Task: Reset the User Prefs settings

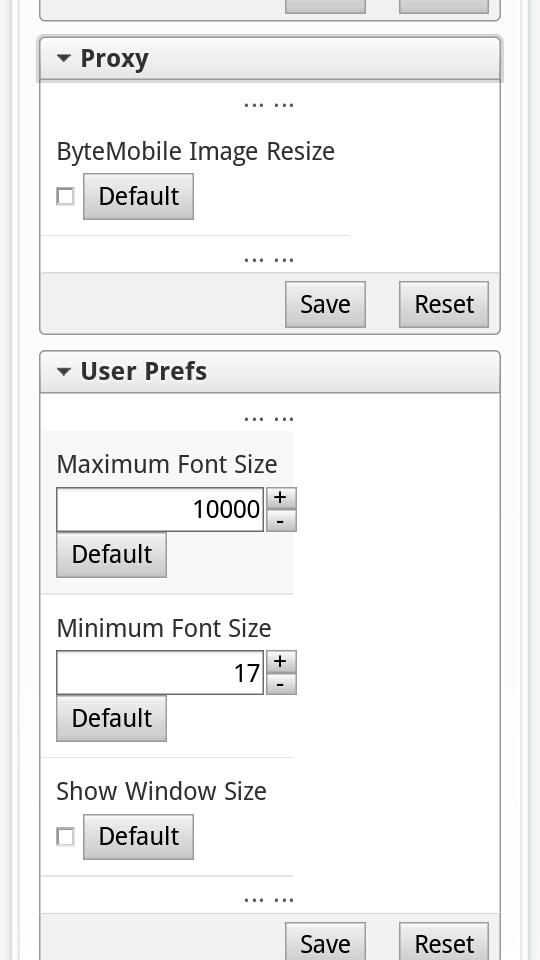Action: click(x=444, y=943)
